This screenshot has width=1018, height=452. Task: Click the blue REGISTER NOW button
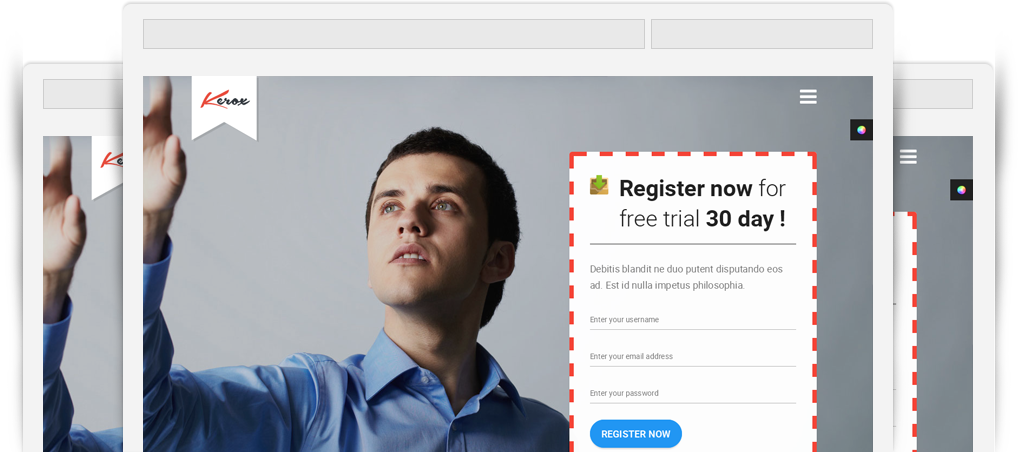coord(636,434)
